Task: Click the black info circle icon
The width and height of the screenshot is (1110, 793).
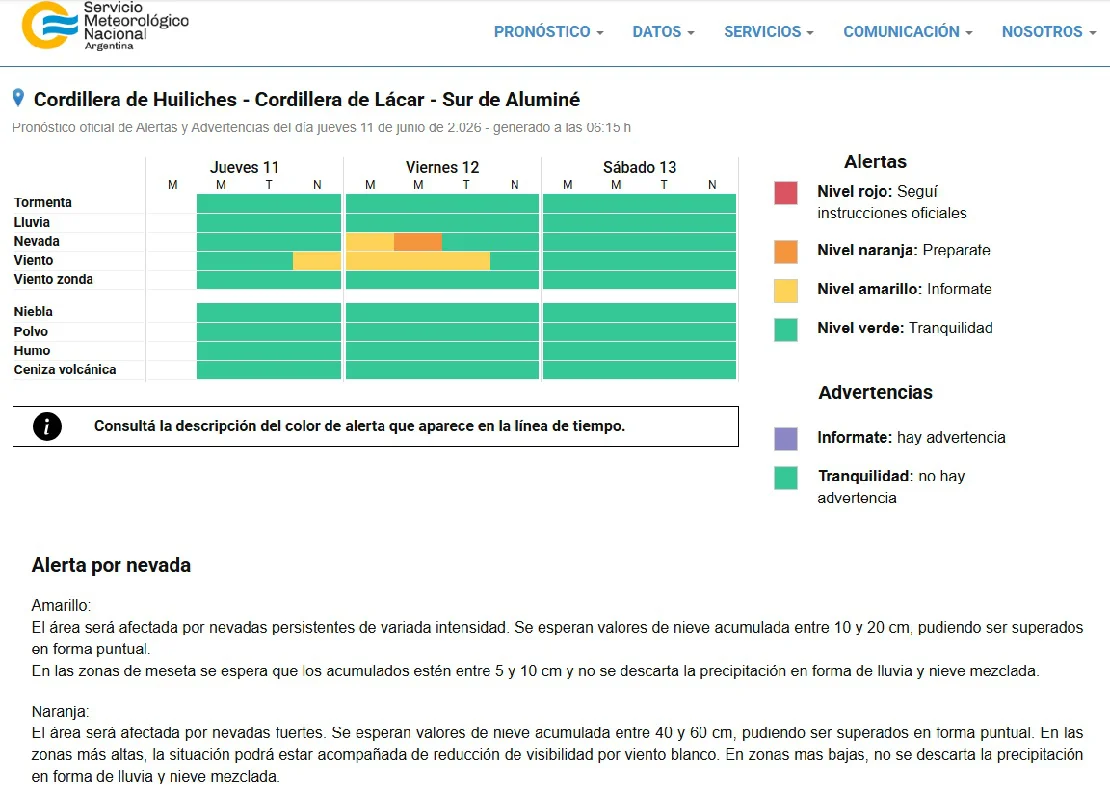Action: click(47, 426)
